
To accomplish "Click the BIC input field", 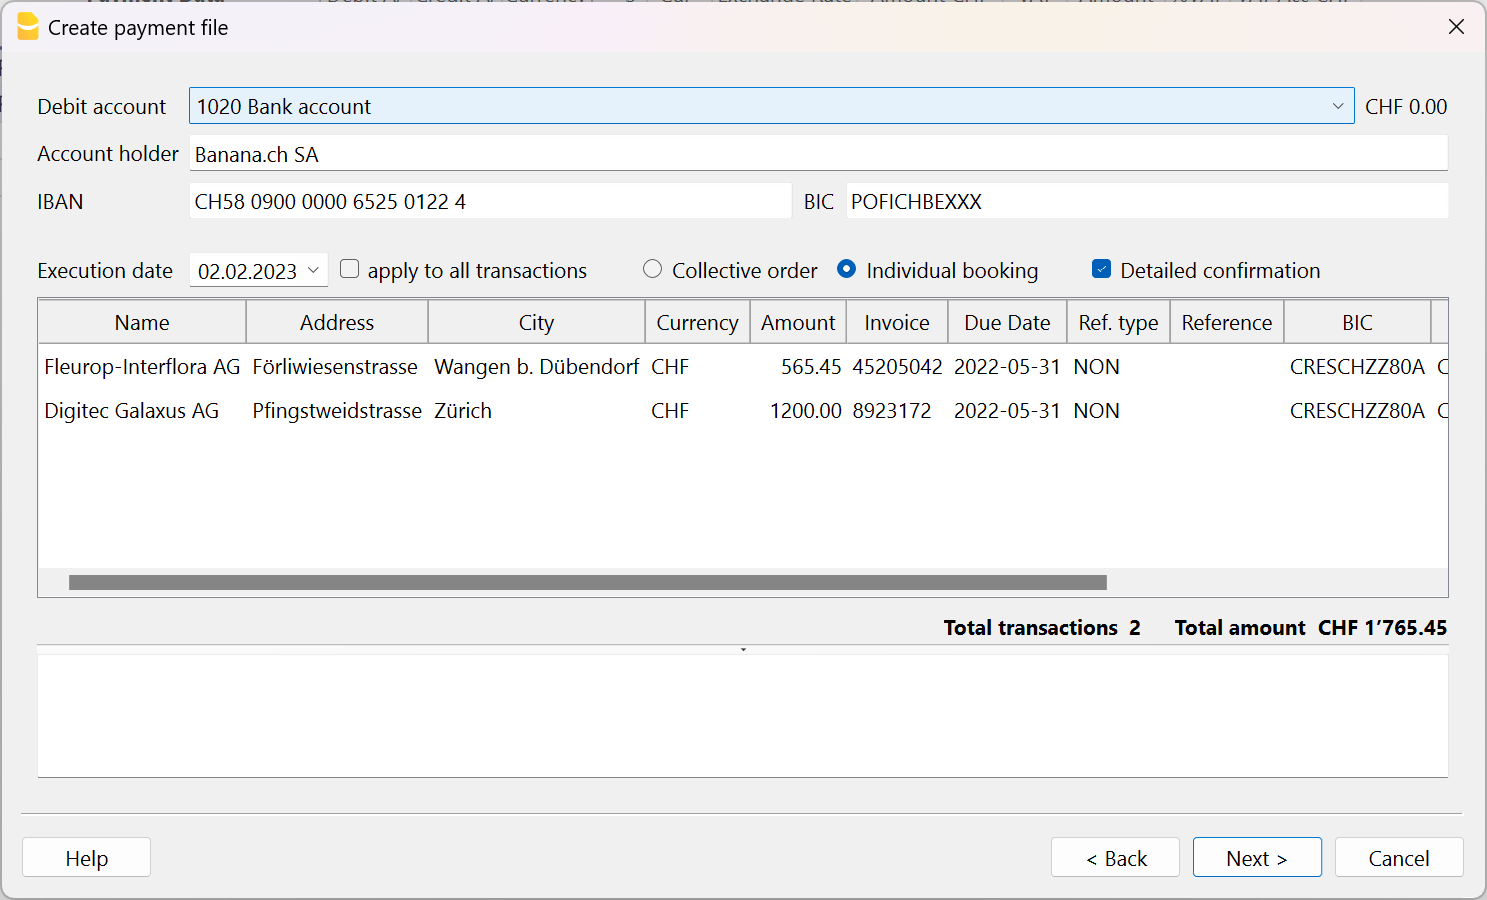I will pyautogui.click(x=1147, y=201).
